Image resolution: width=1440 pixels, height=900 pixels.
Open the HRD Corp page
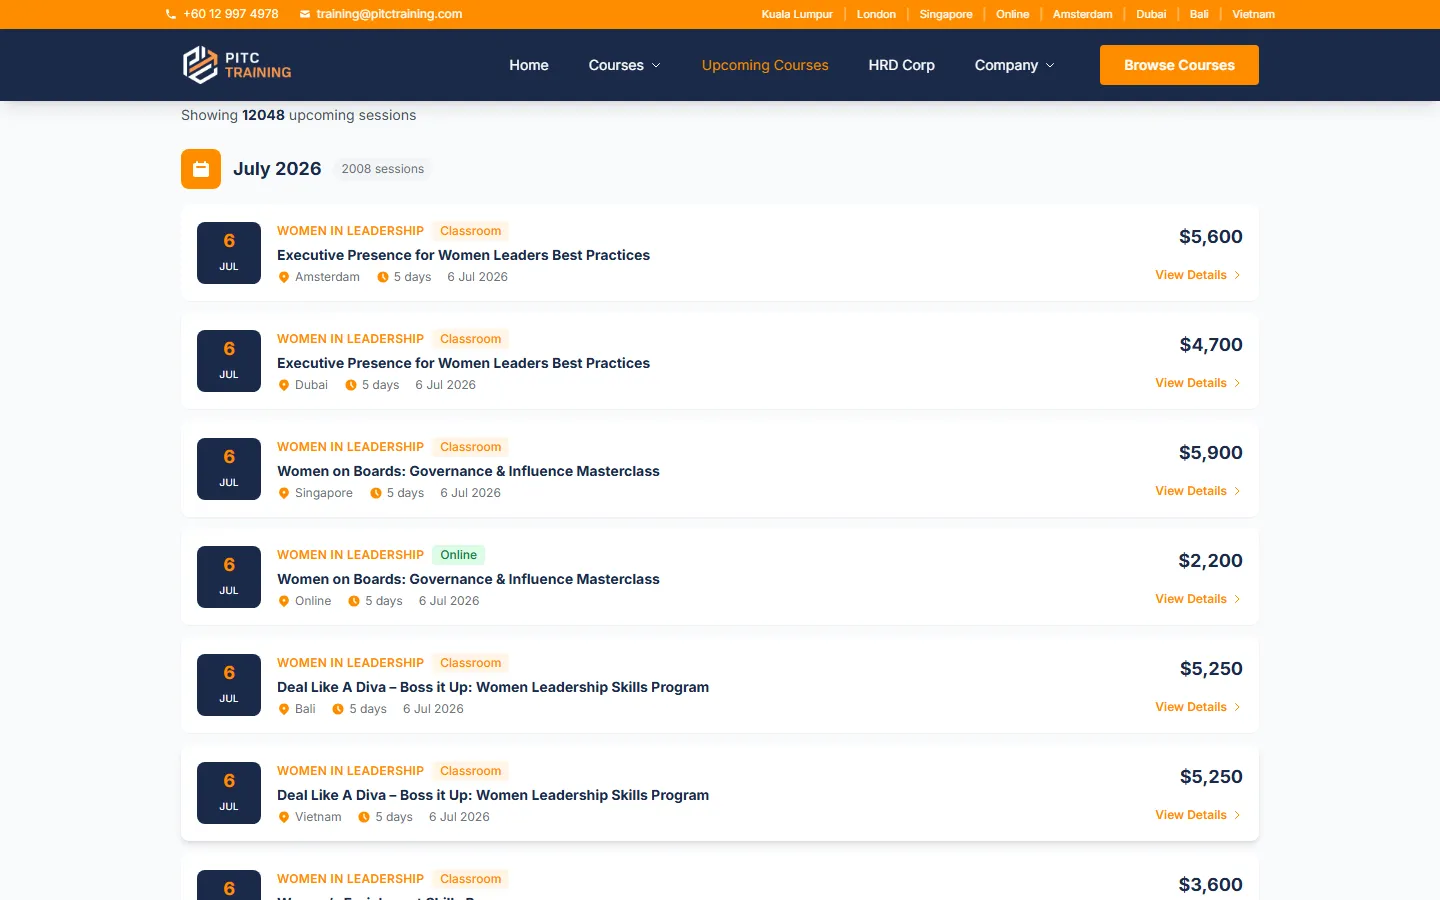902,65
